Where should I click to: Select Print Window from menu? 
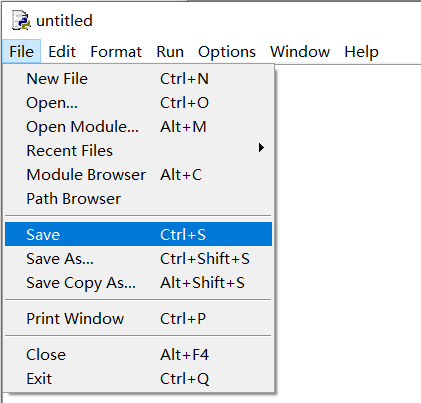pyautogui.click(x=138, y=319)
